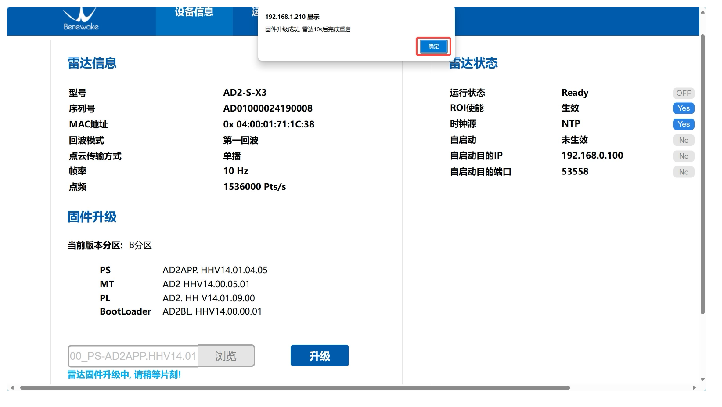Click the "当前版本分区:" partition label
The image size is (722, 407).
95,245
